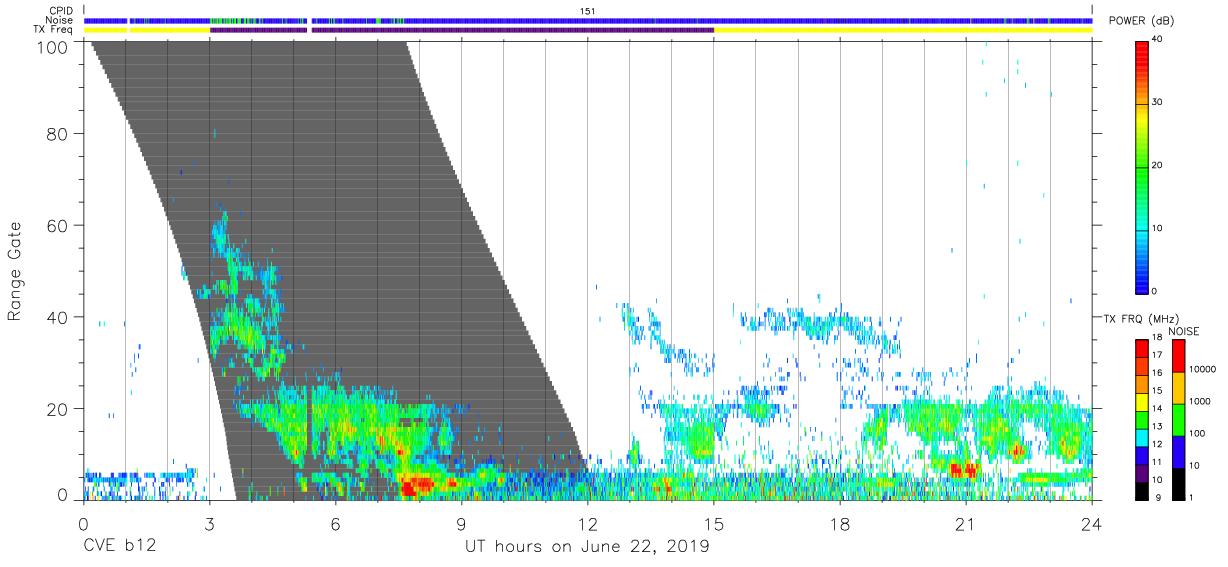Click the 6 tick label on the UT hours axis

point(335,524)
